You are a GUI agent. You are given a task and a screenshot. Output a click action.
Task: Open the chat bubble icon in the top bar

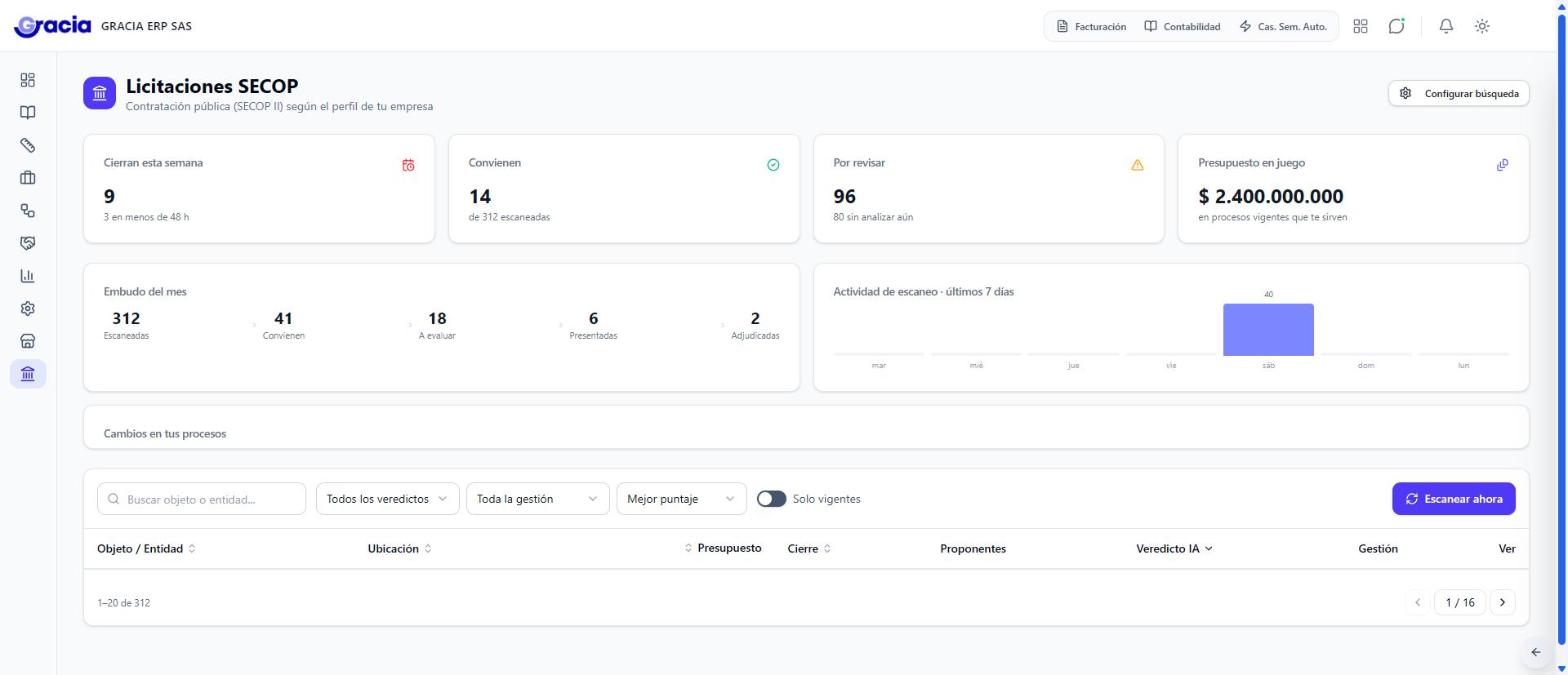pos(1396,27)
